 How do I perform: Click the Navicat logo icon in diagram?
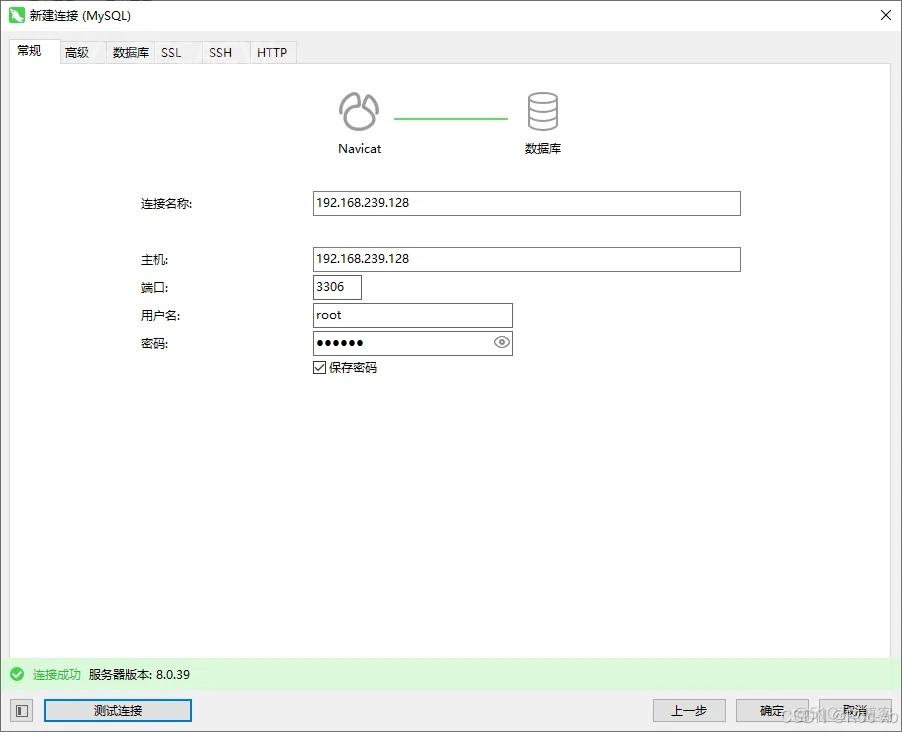(x=359, y=112)
